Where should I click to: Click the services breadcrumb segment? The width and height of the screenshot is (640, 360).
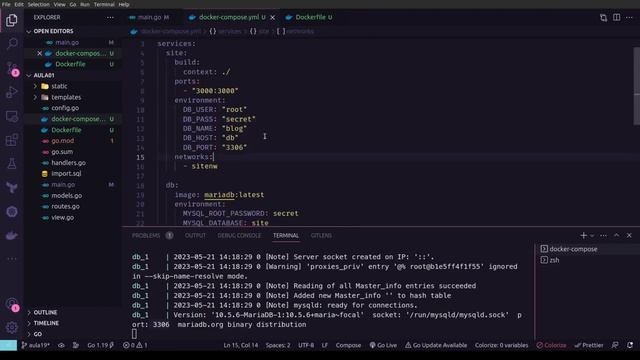[x=225, y=31]
